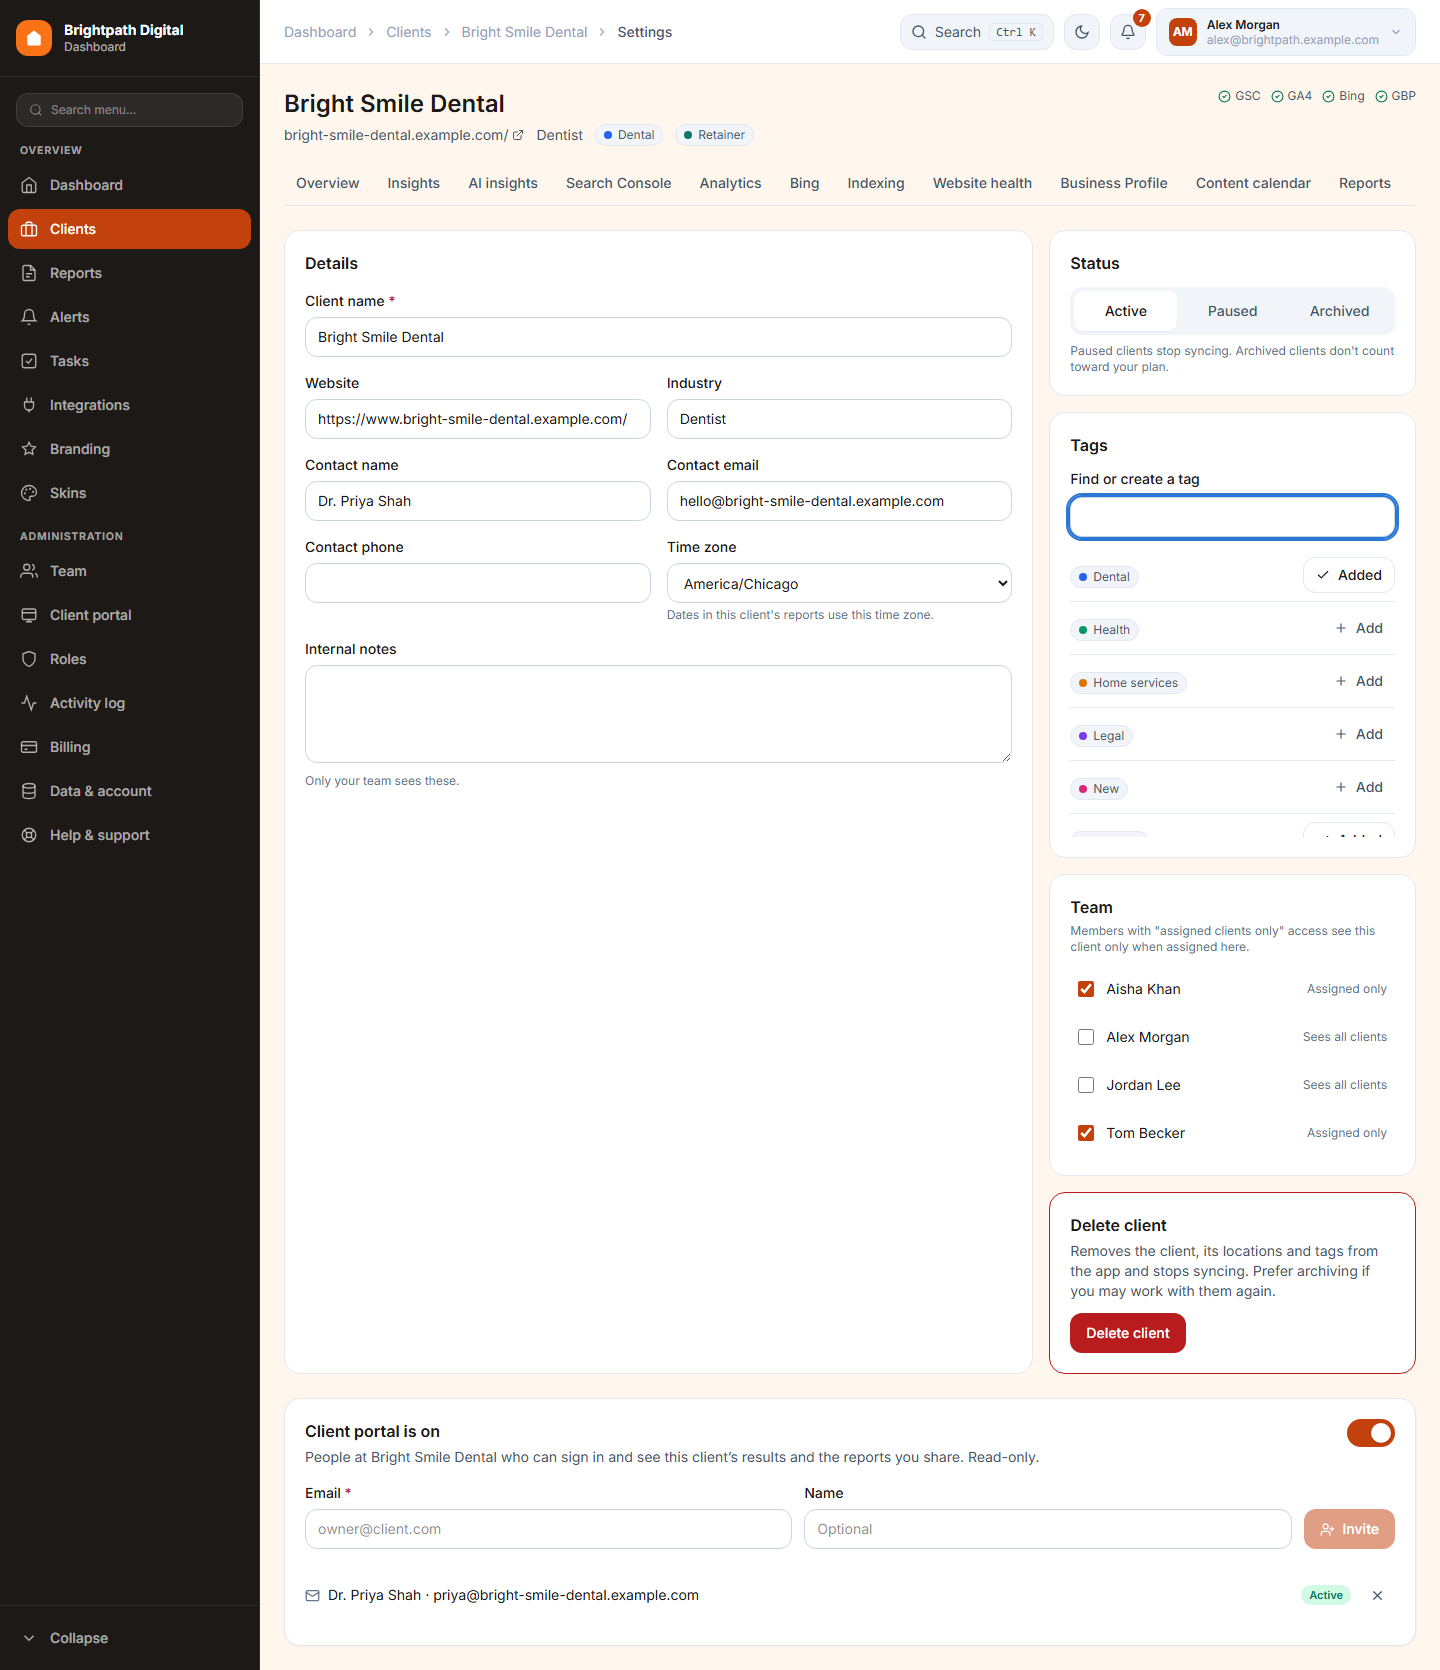Add the Legal tag
This screenshot has height=1670, width=1440.
(1359, 734)
